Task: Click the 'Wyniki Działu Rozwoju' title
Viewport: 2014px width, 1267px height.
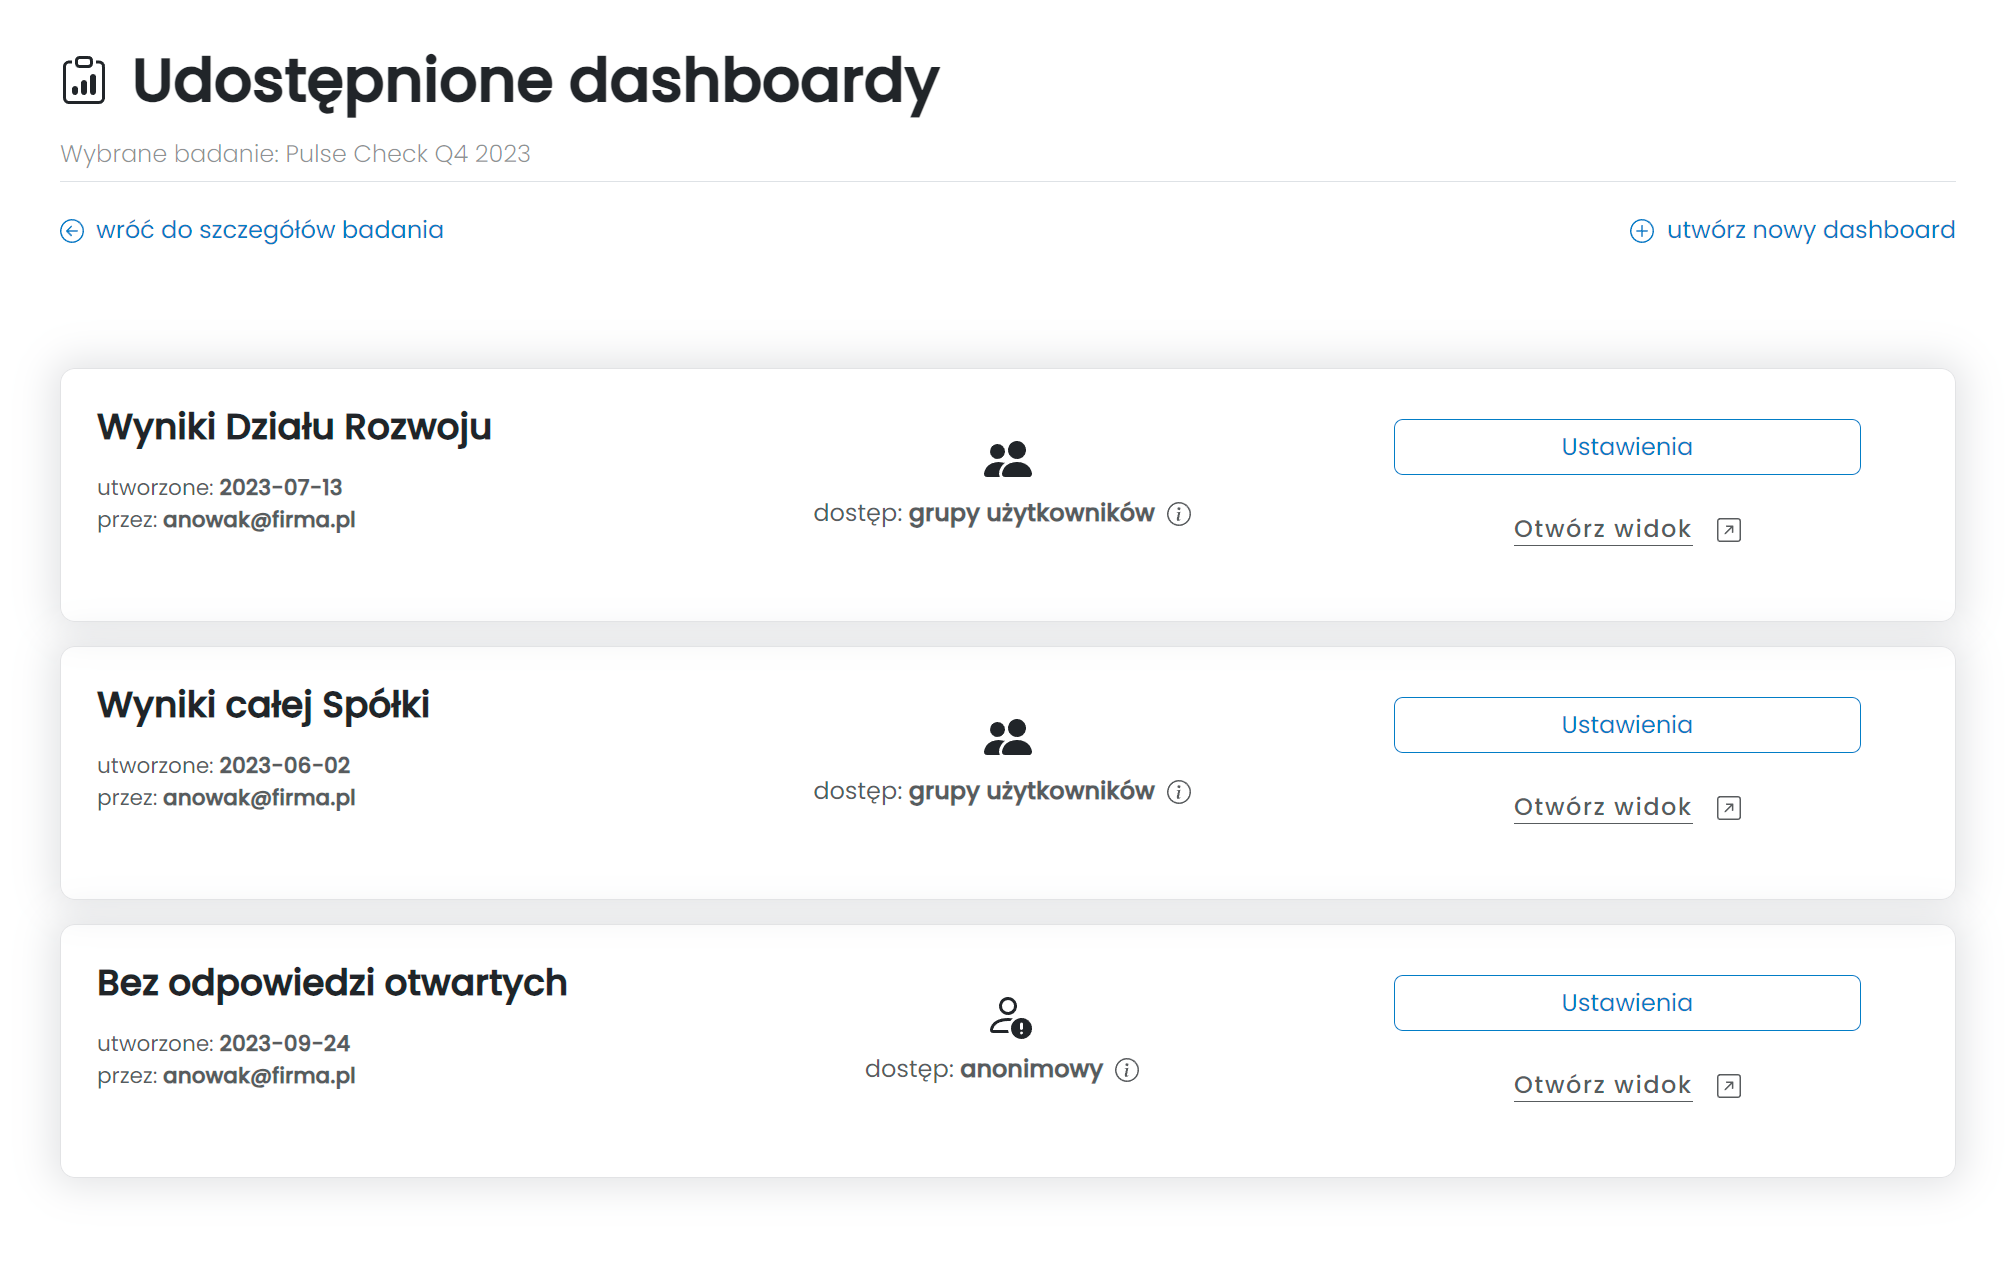Action: [x=294, y=427]
